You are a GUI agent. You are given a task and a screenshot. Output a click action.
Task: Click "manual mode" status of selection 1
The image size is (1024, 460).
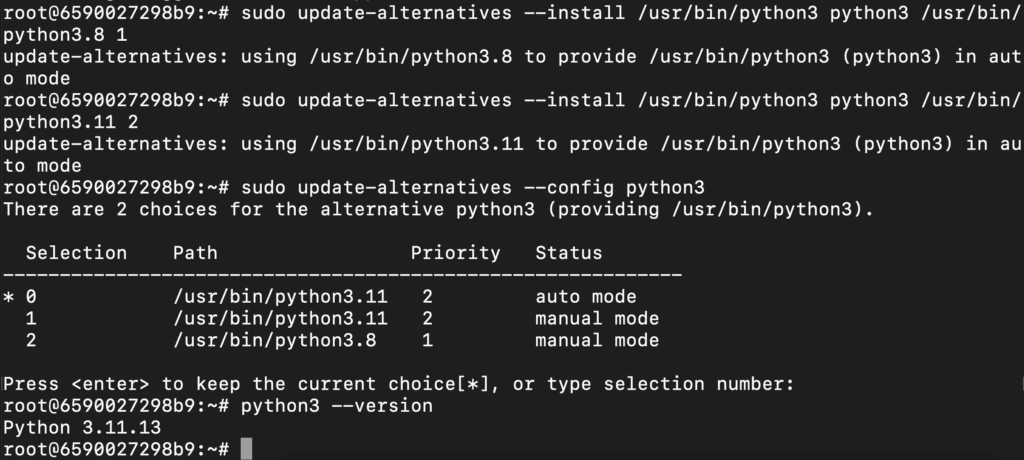point(596,319)
